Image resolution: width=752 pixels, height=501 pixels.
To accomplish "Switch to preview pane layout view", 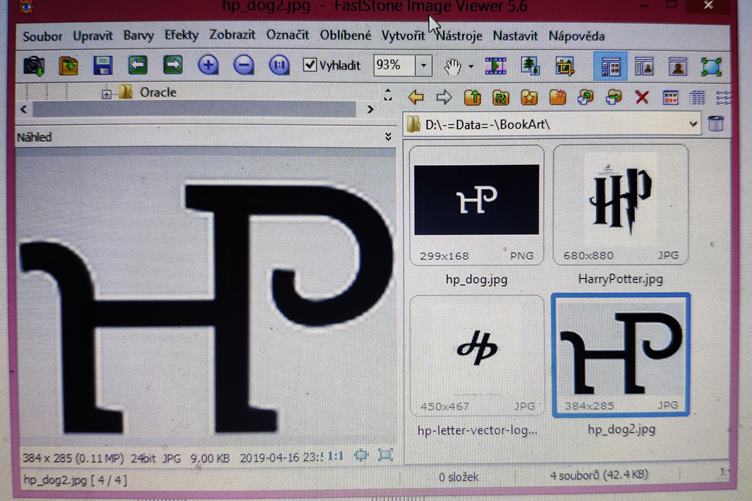I will (x=644, y=67).
